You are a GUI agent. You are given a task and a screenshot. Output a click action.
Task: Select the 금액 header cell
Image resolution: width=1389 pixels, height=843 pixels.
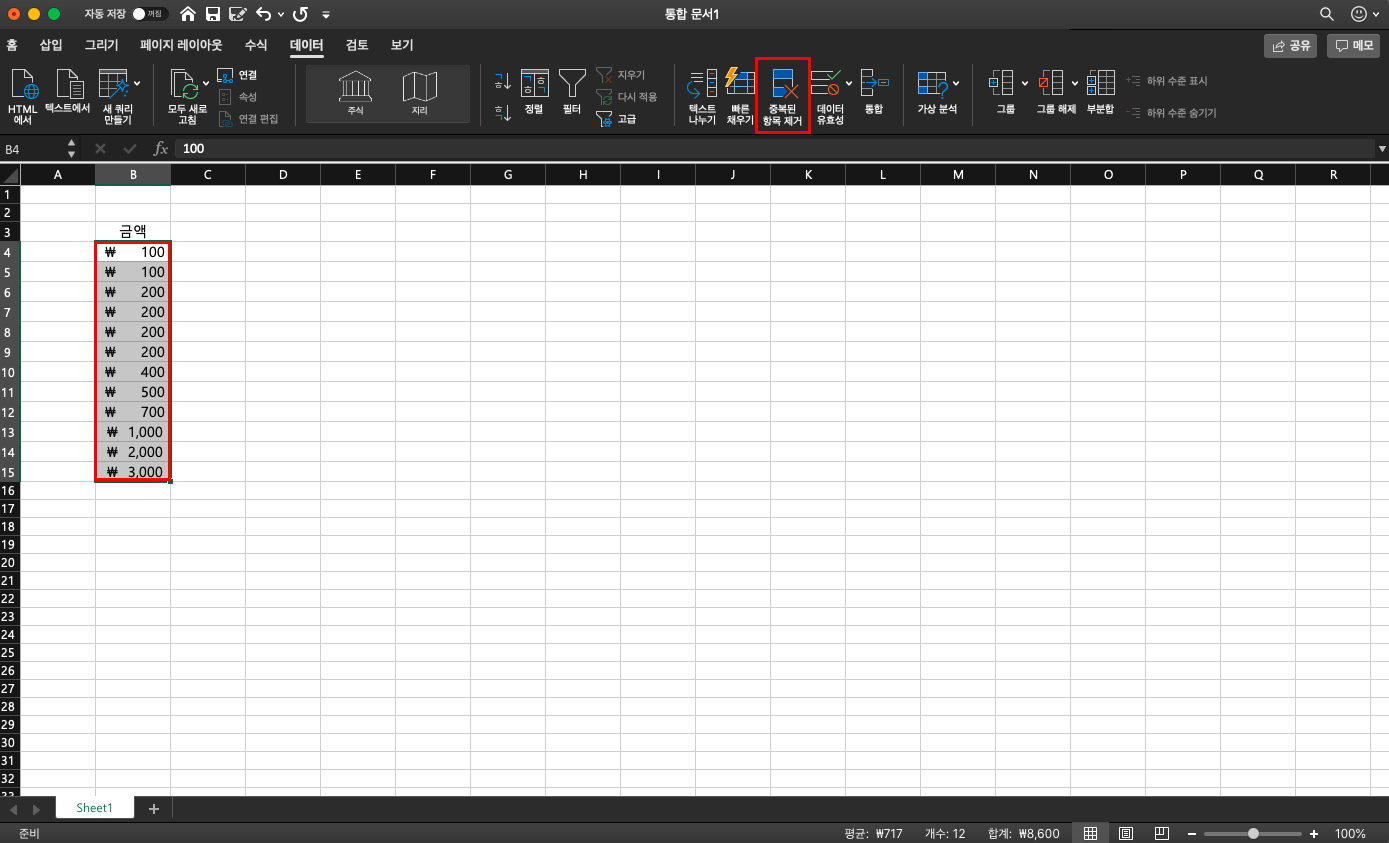point(133,231)
